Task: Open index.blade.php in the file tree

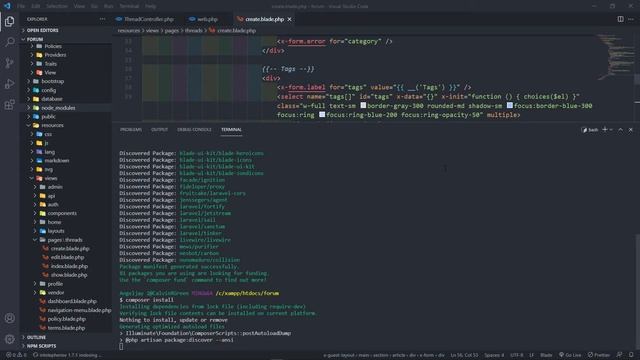Action: (69, 266)
